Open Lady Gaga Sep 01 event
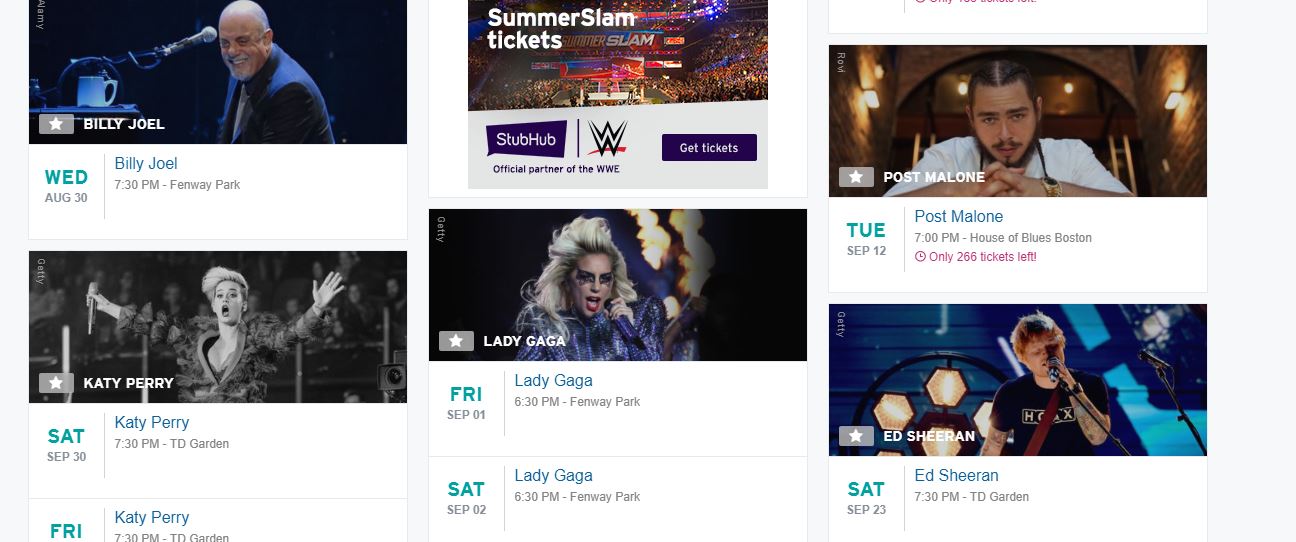1296x542 pixels. click(553, 381)
